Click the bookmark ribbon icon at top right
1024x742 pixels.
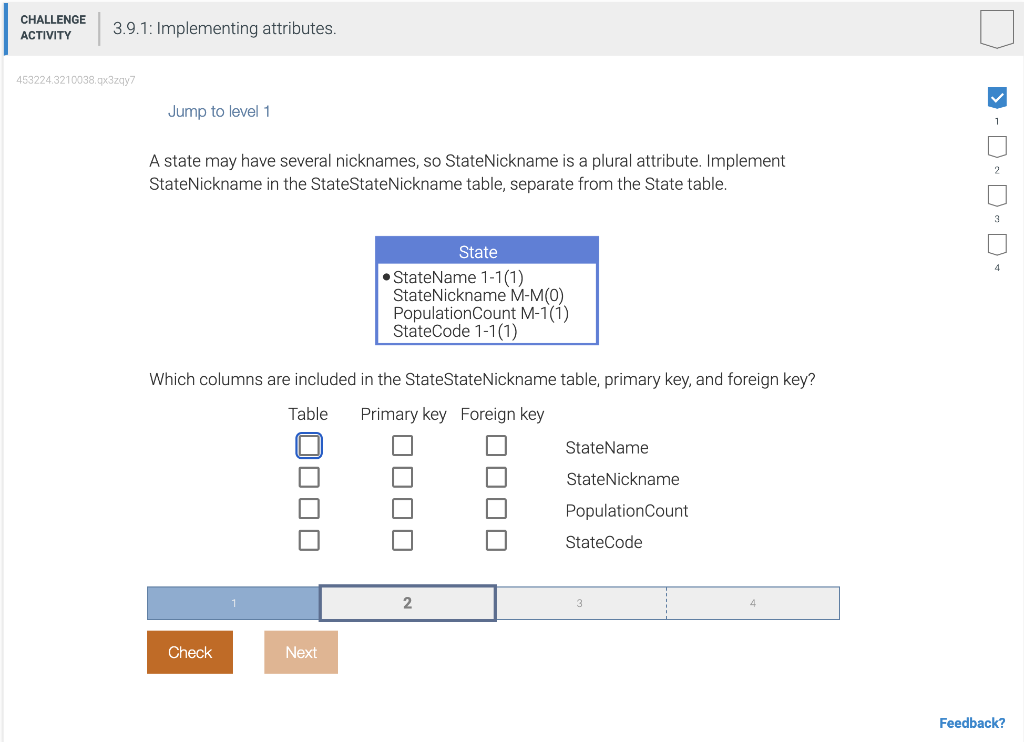click(x=996, y=29)
